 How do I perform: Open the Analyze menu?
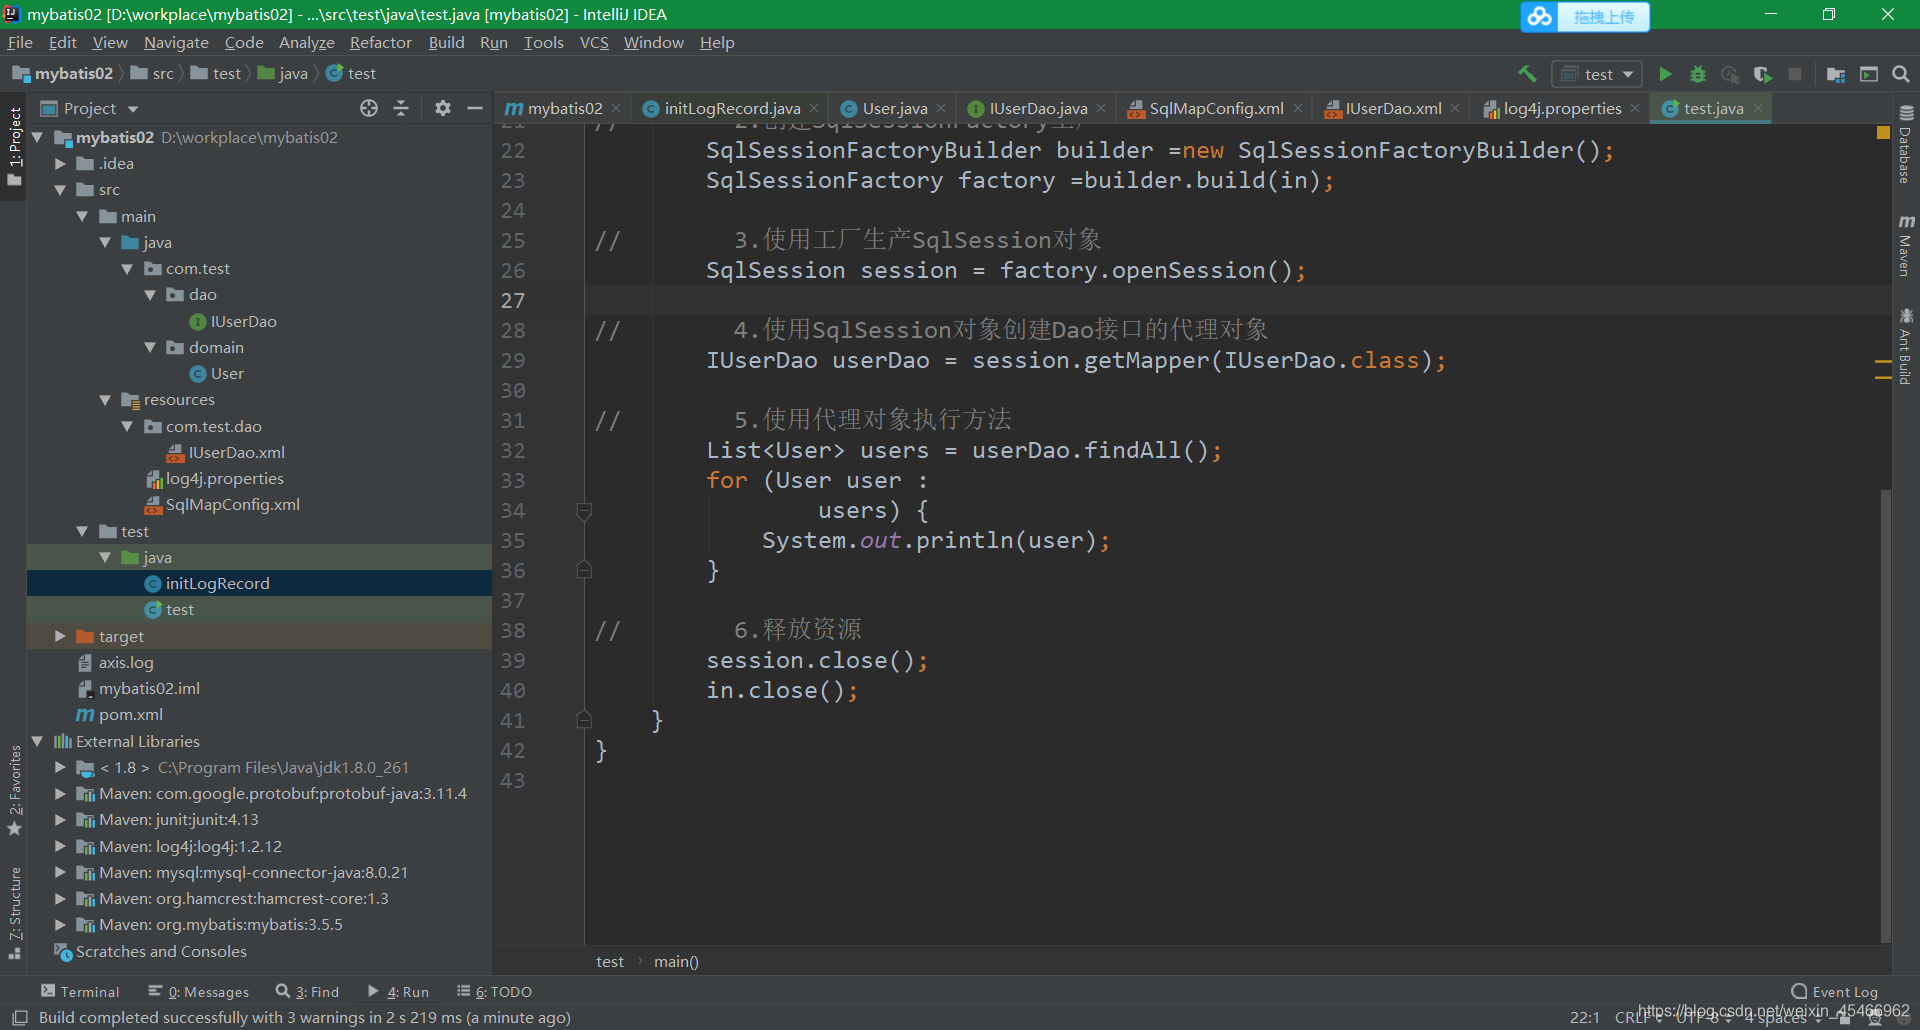click(x=306, y=42)
